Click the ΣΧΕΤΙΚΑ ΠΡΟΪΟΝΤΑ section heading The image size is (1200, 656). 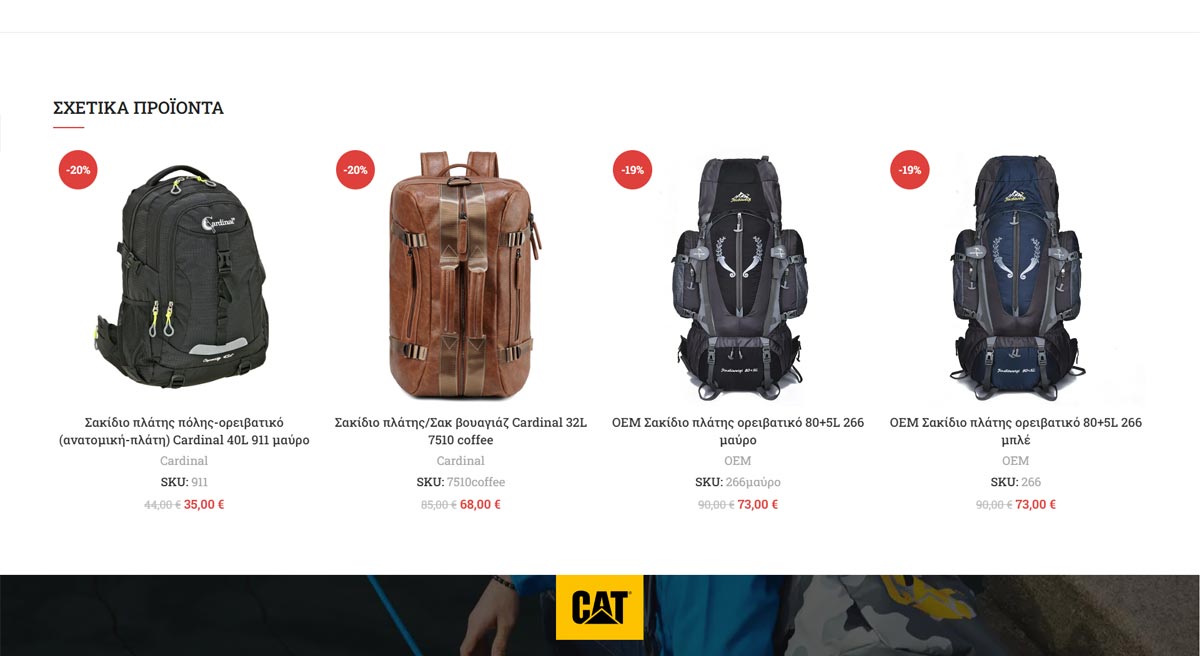(138, 108)
